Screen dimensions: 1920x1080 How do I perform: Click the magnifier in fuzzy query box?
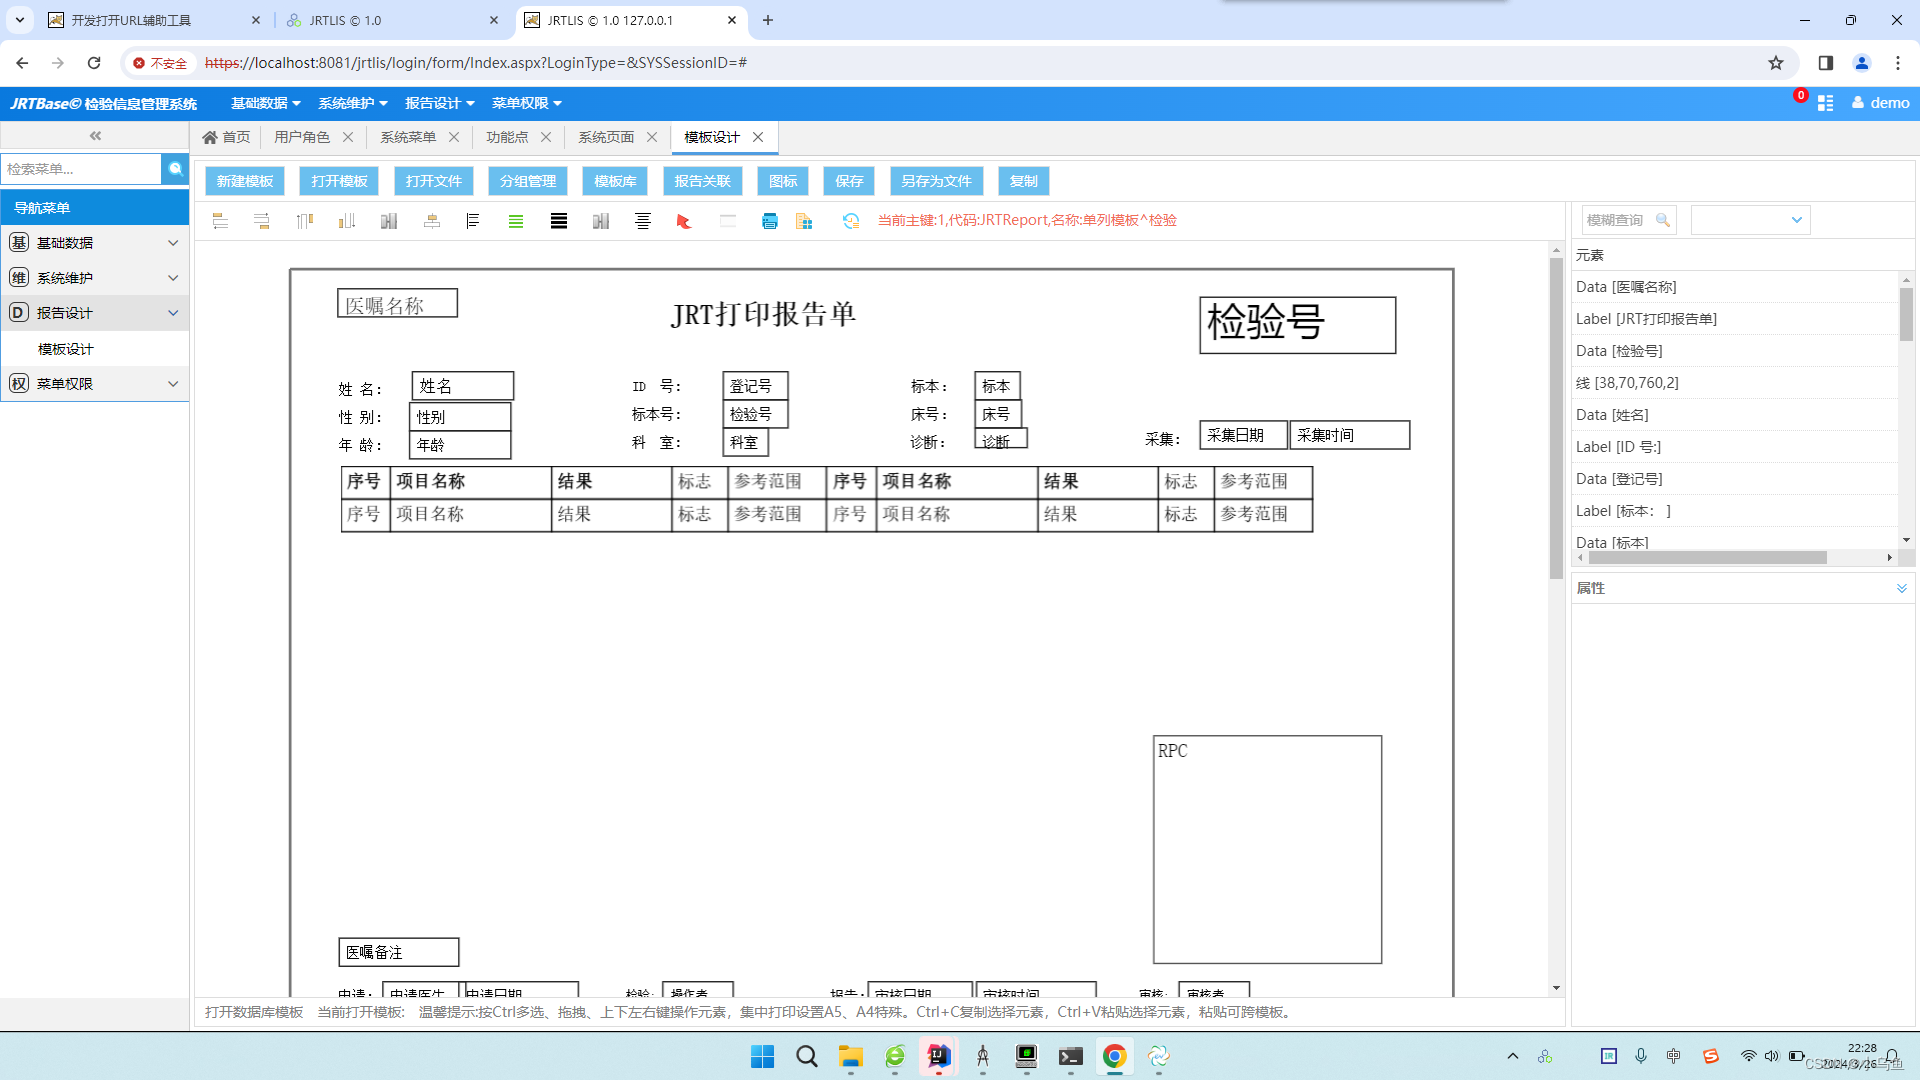point(1662,220)
